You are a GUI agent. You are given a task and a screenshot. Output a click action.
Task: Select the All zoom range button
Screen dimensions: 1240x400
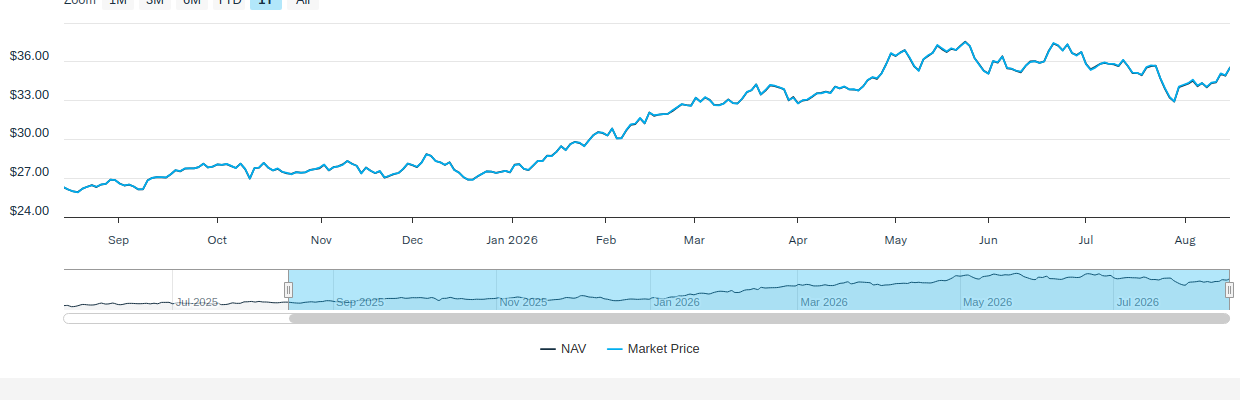point(302,2)
